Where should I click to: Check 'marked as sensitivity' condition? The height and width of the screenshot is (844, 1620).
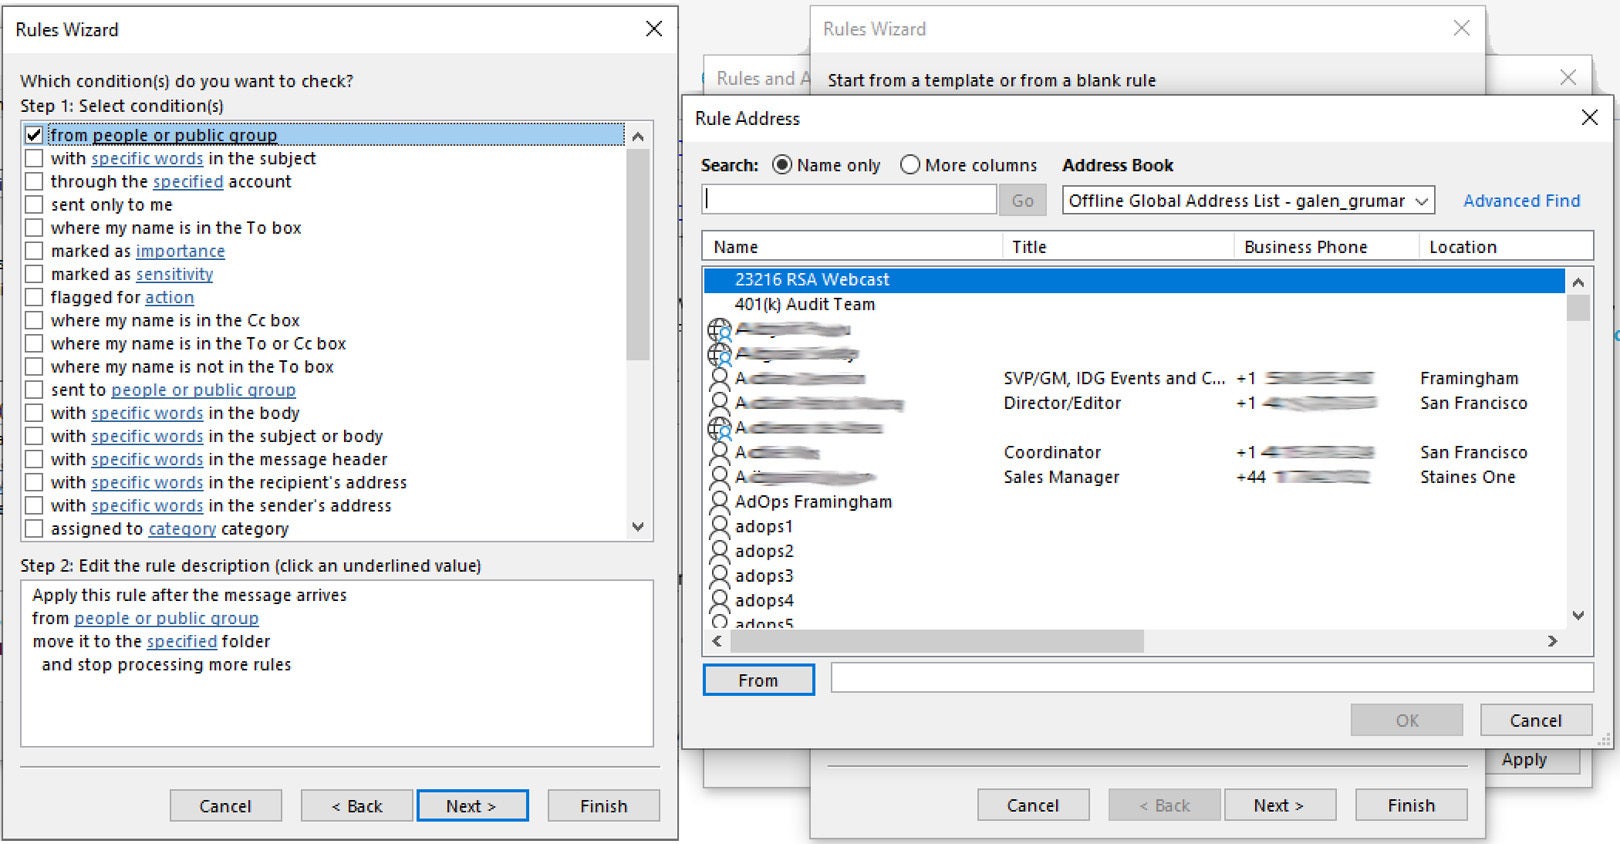pyautogui.click(x=34, y=274)
